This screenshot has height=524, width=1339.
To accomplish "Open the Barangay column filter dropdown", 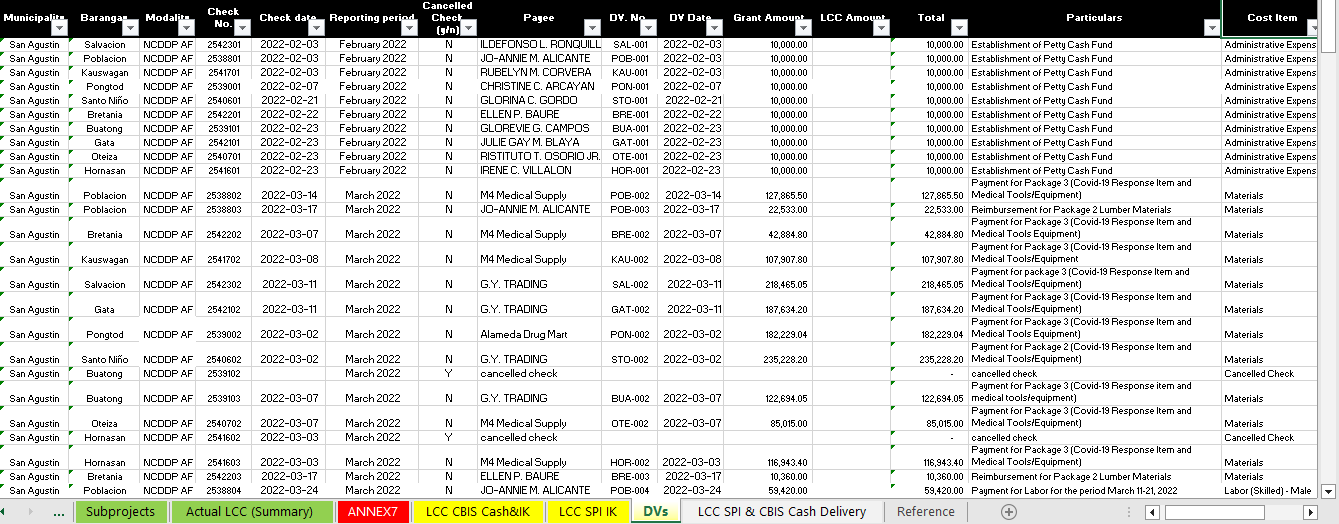I will click(x=132, y=29).
